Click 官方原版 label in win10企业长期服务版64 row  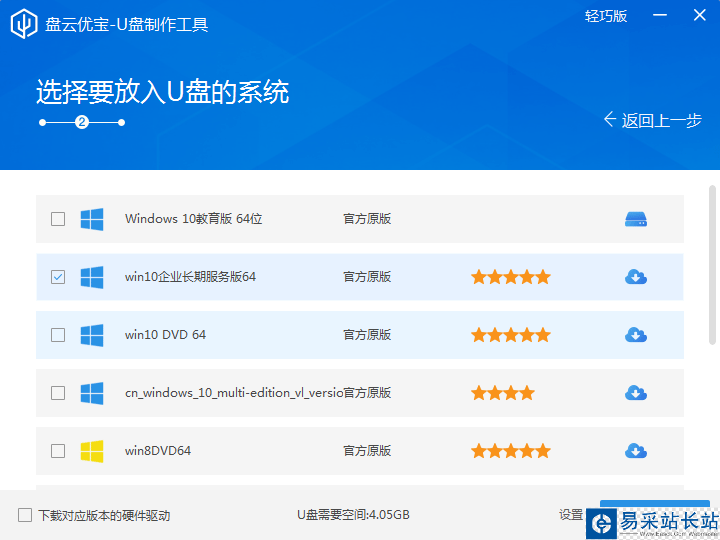(x=367, y=277)
